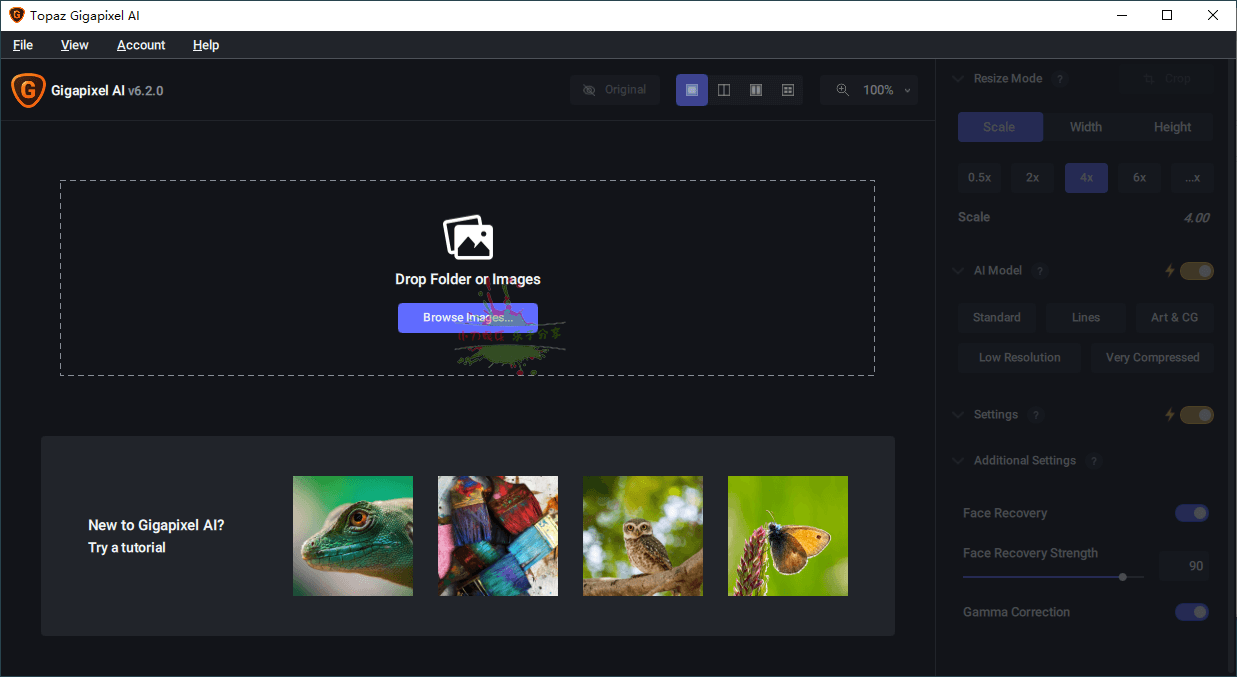This screenshot has width=1237, height=677.
Task: Select the single view layout icon
Action: click(692, 90)
